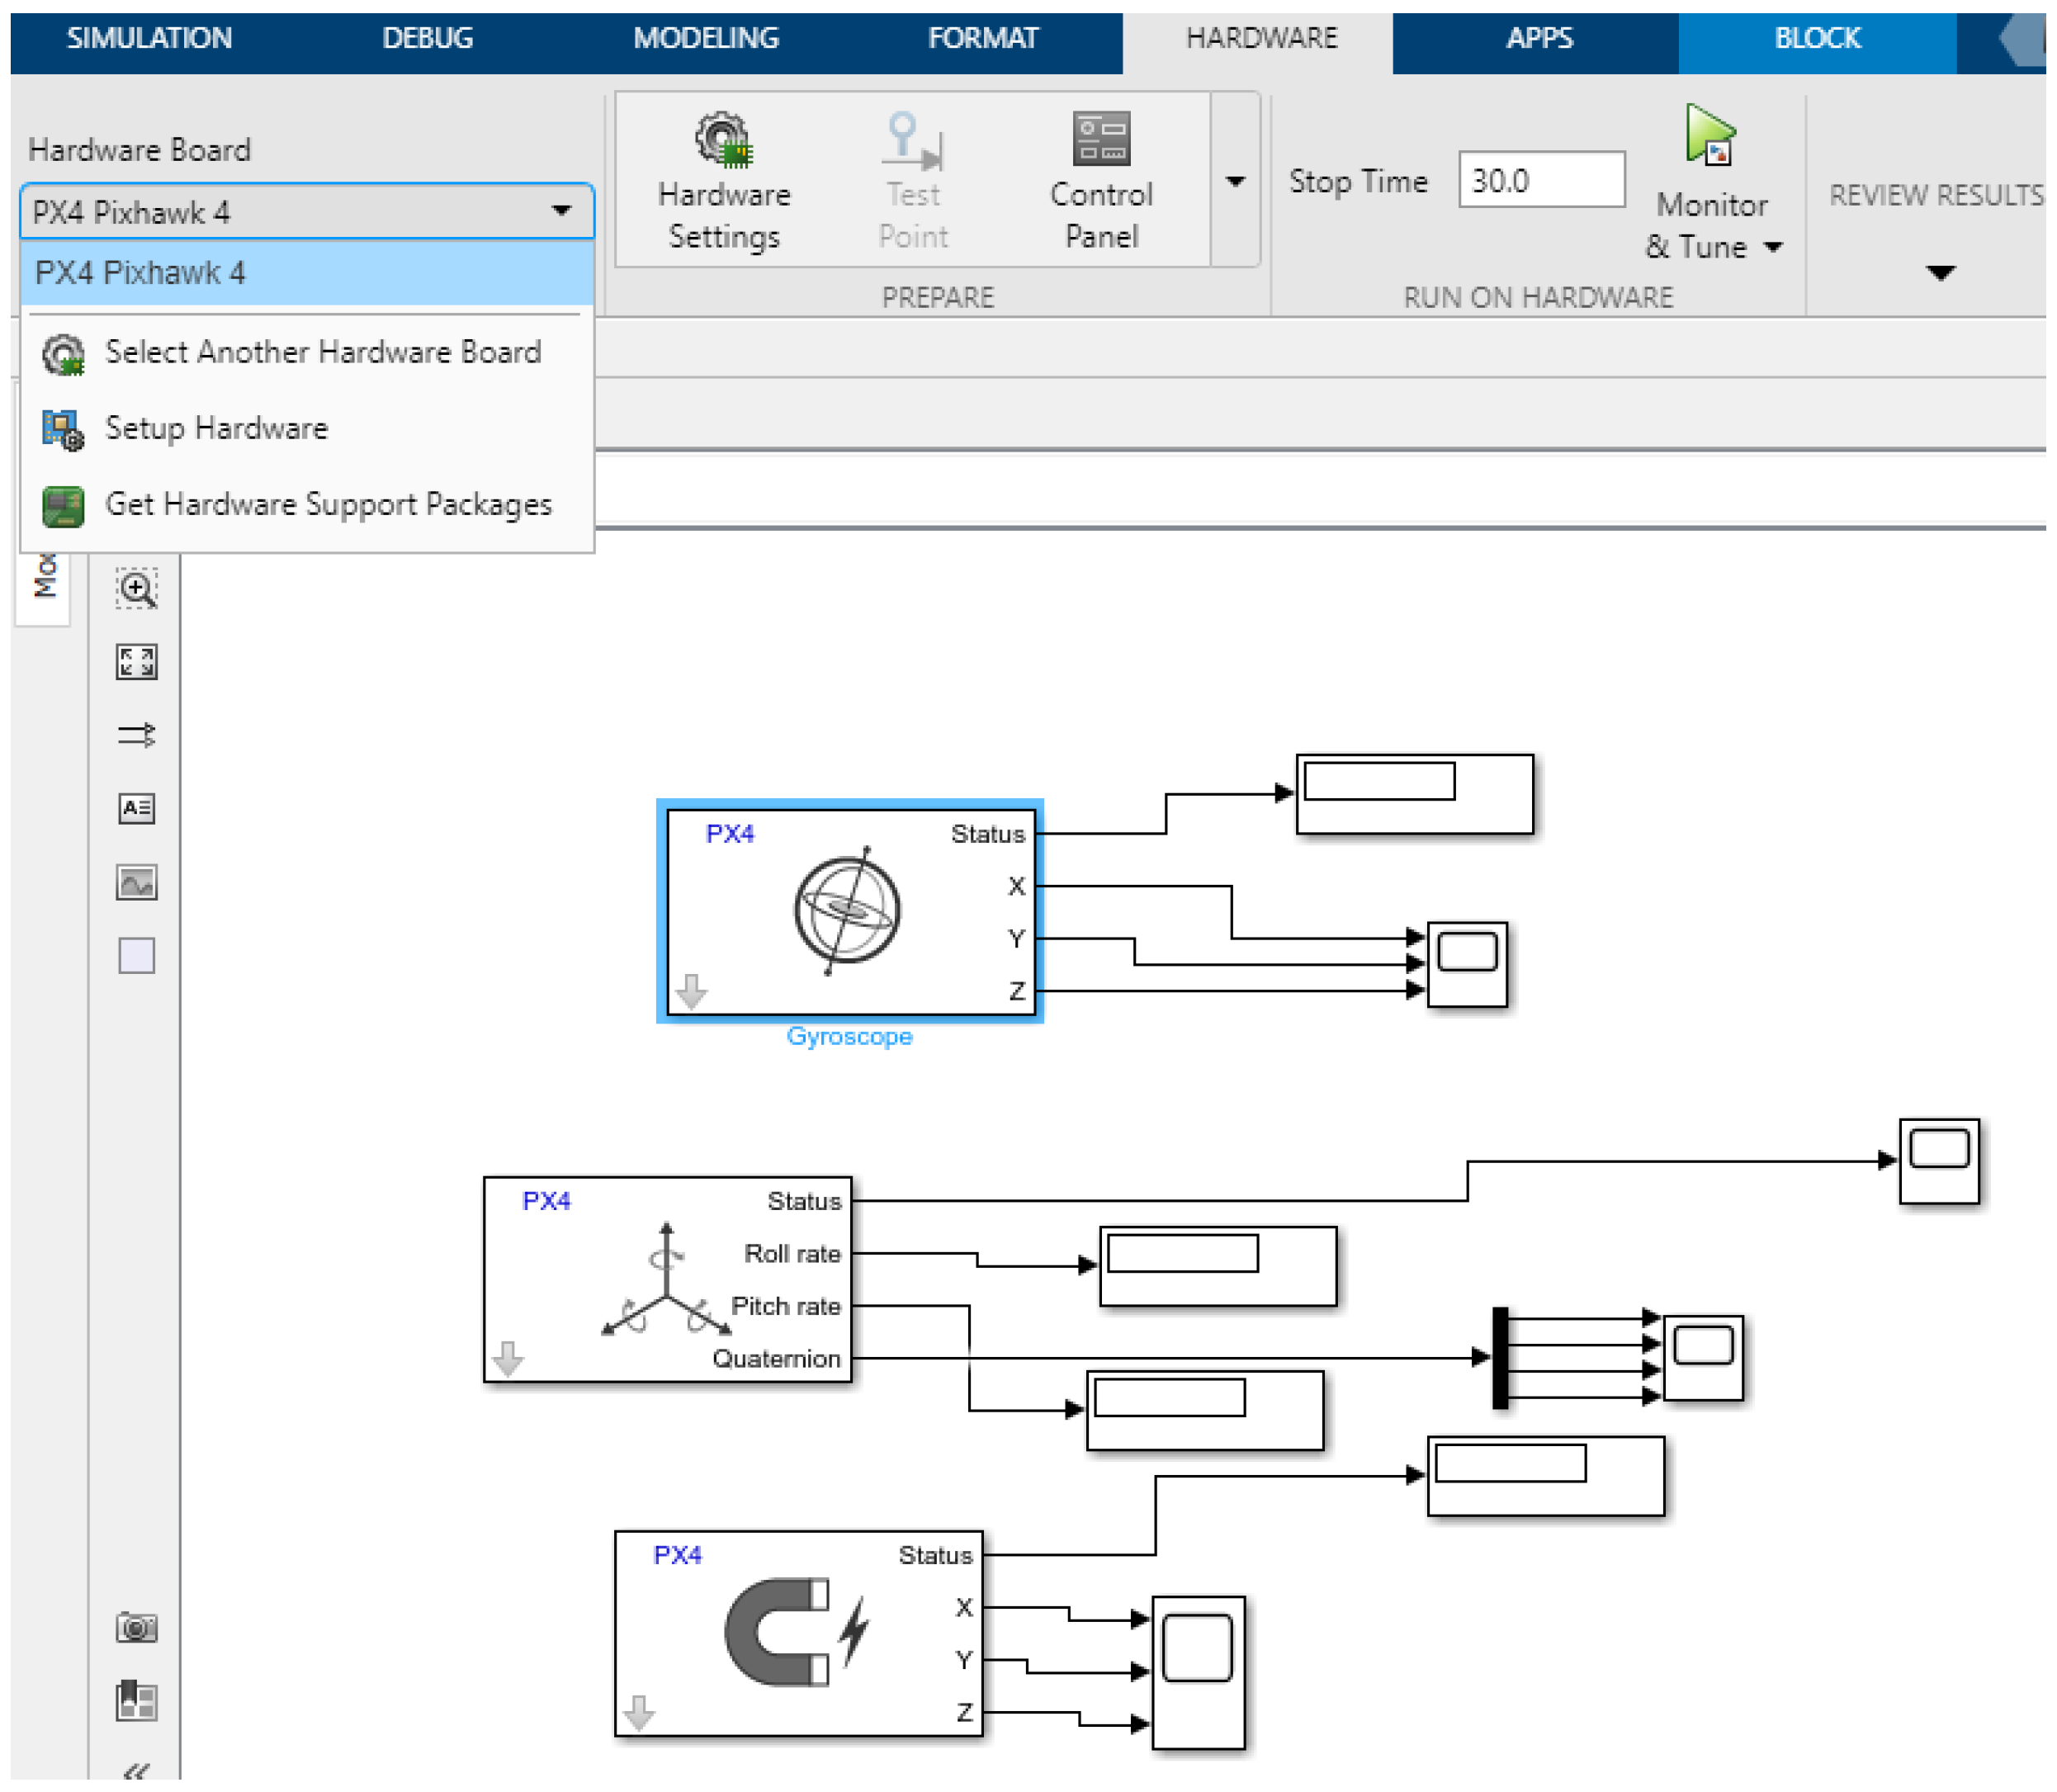
Task: Click the Stop Time input field
Action: (1540, 181)
